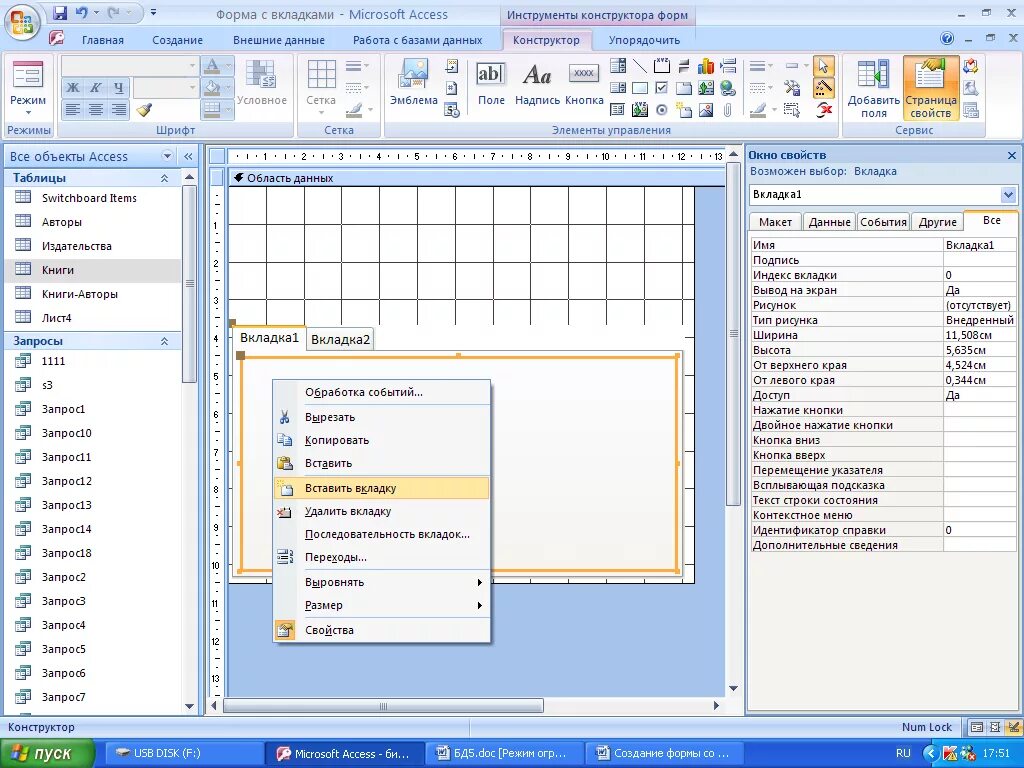
Task: Click the horizontal scrollbar of form designer
Action: click(x=383, y=705)
